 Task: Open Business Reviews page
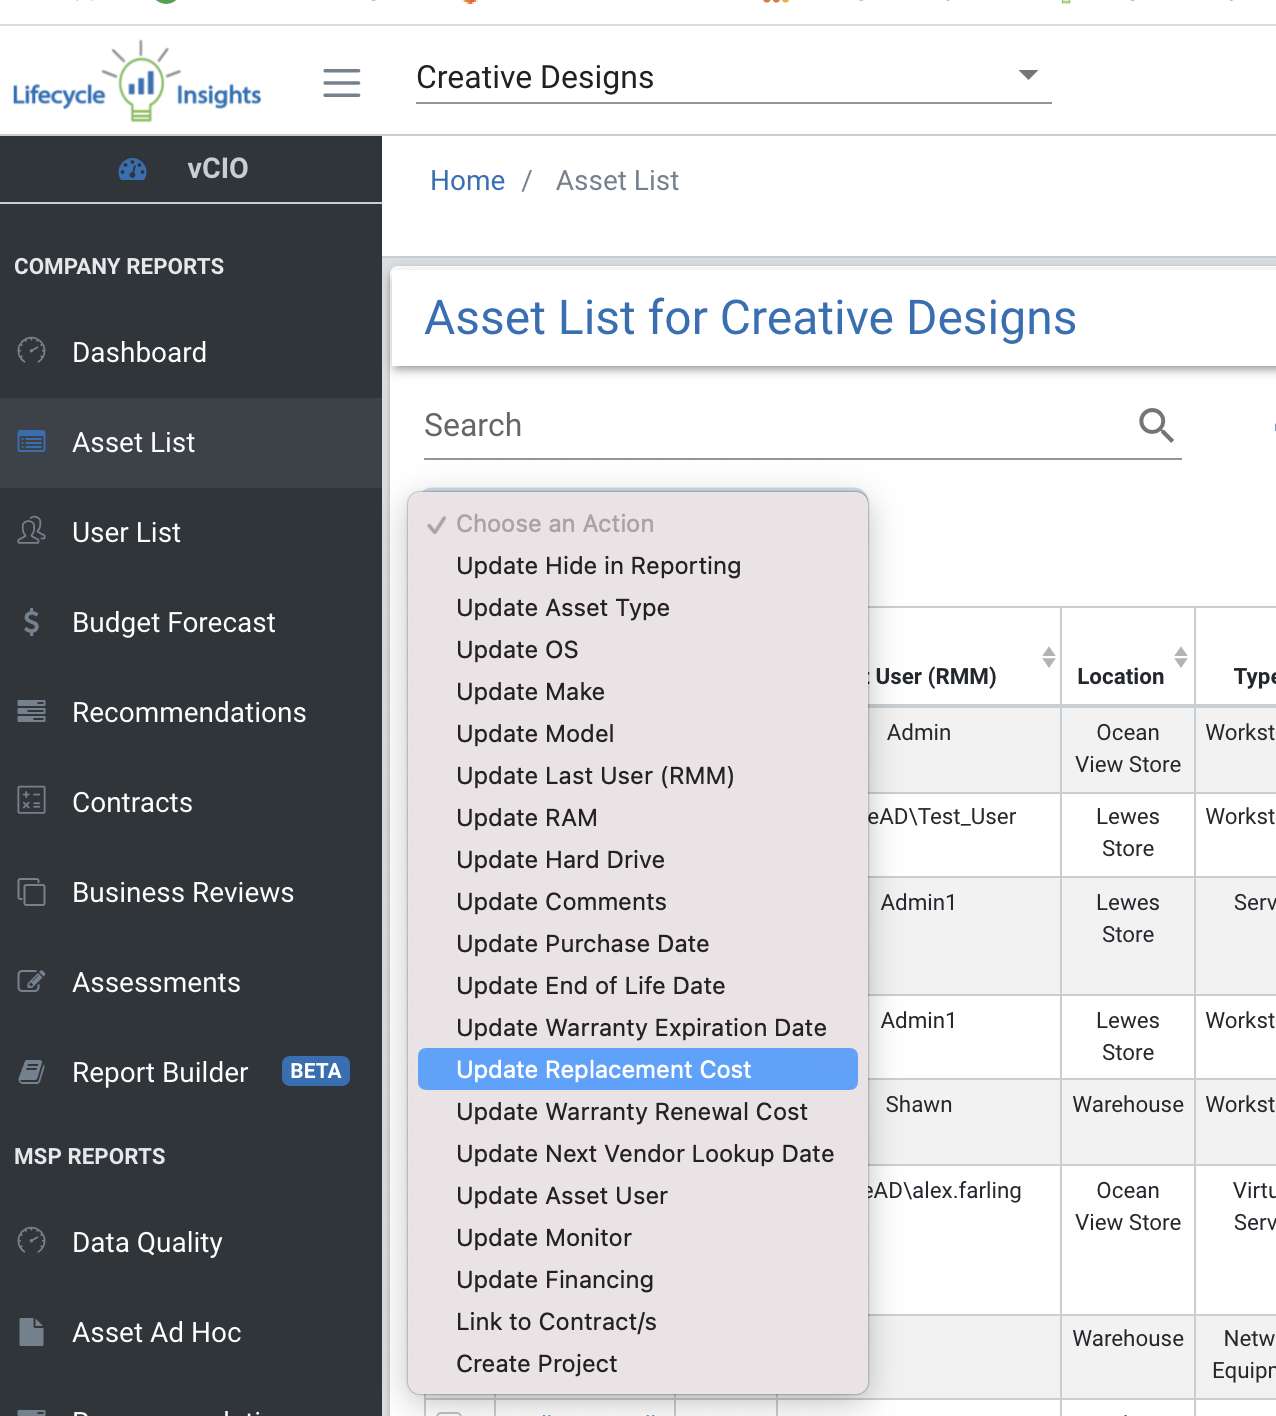point(191,892)
